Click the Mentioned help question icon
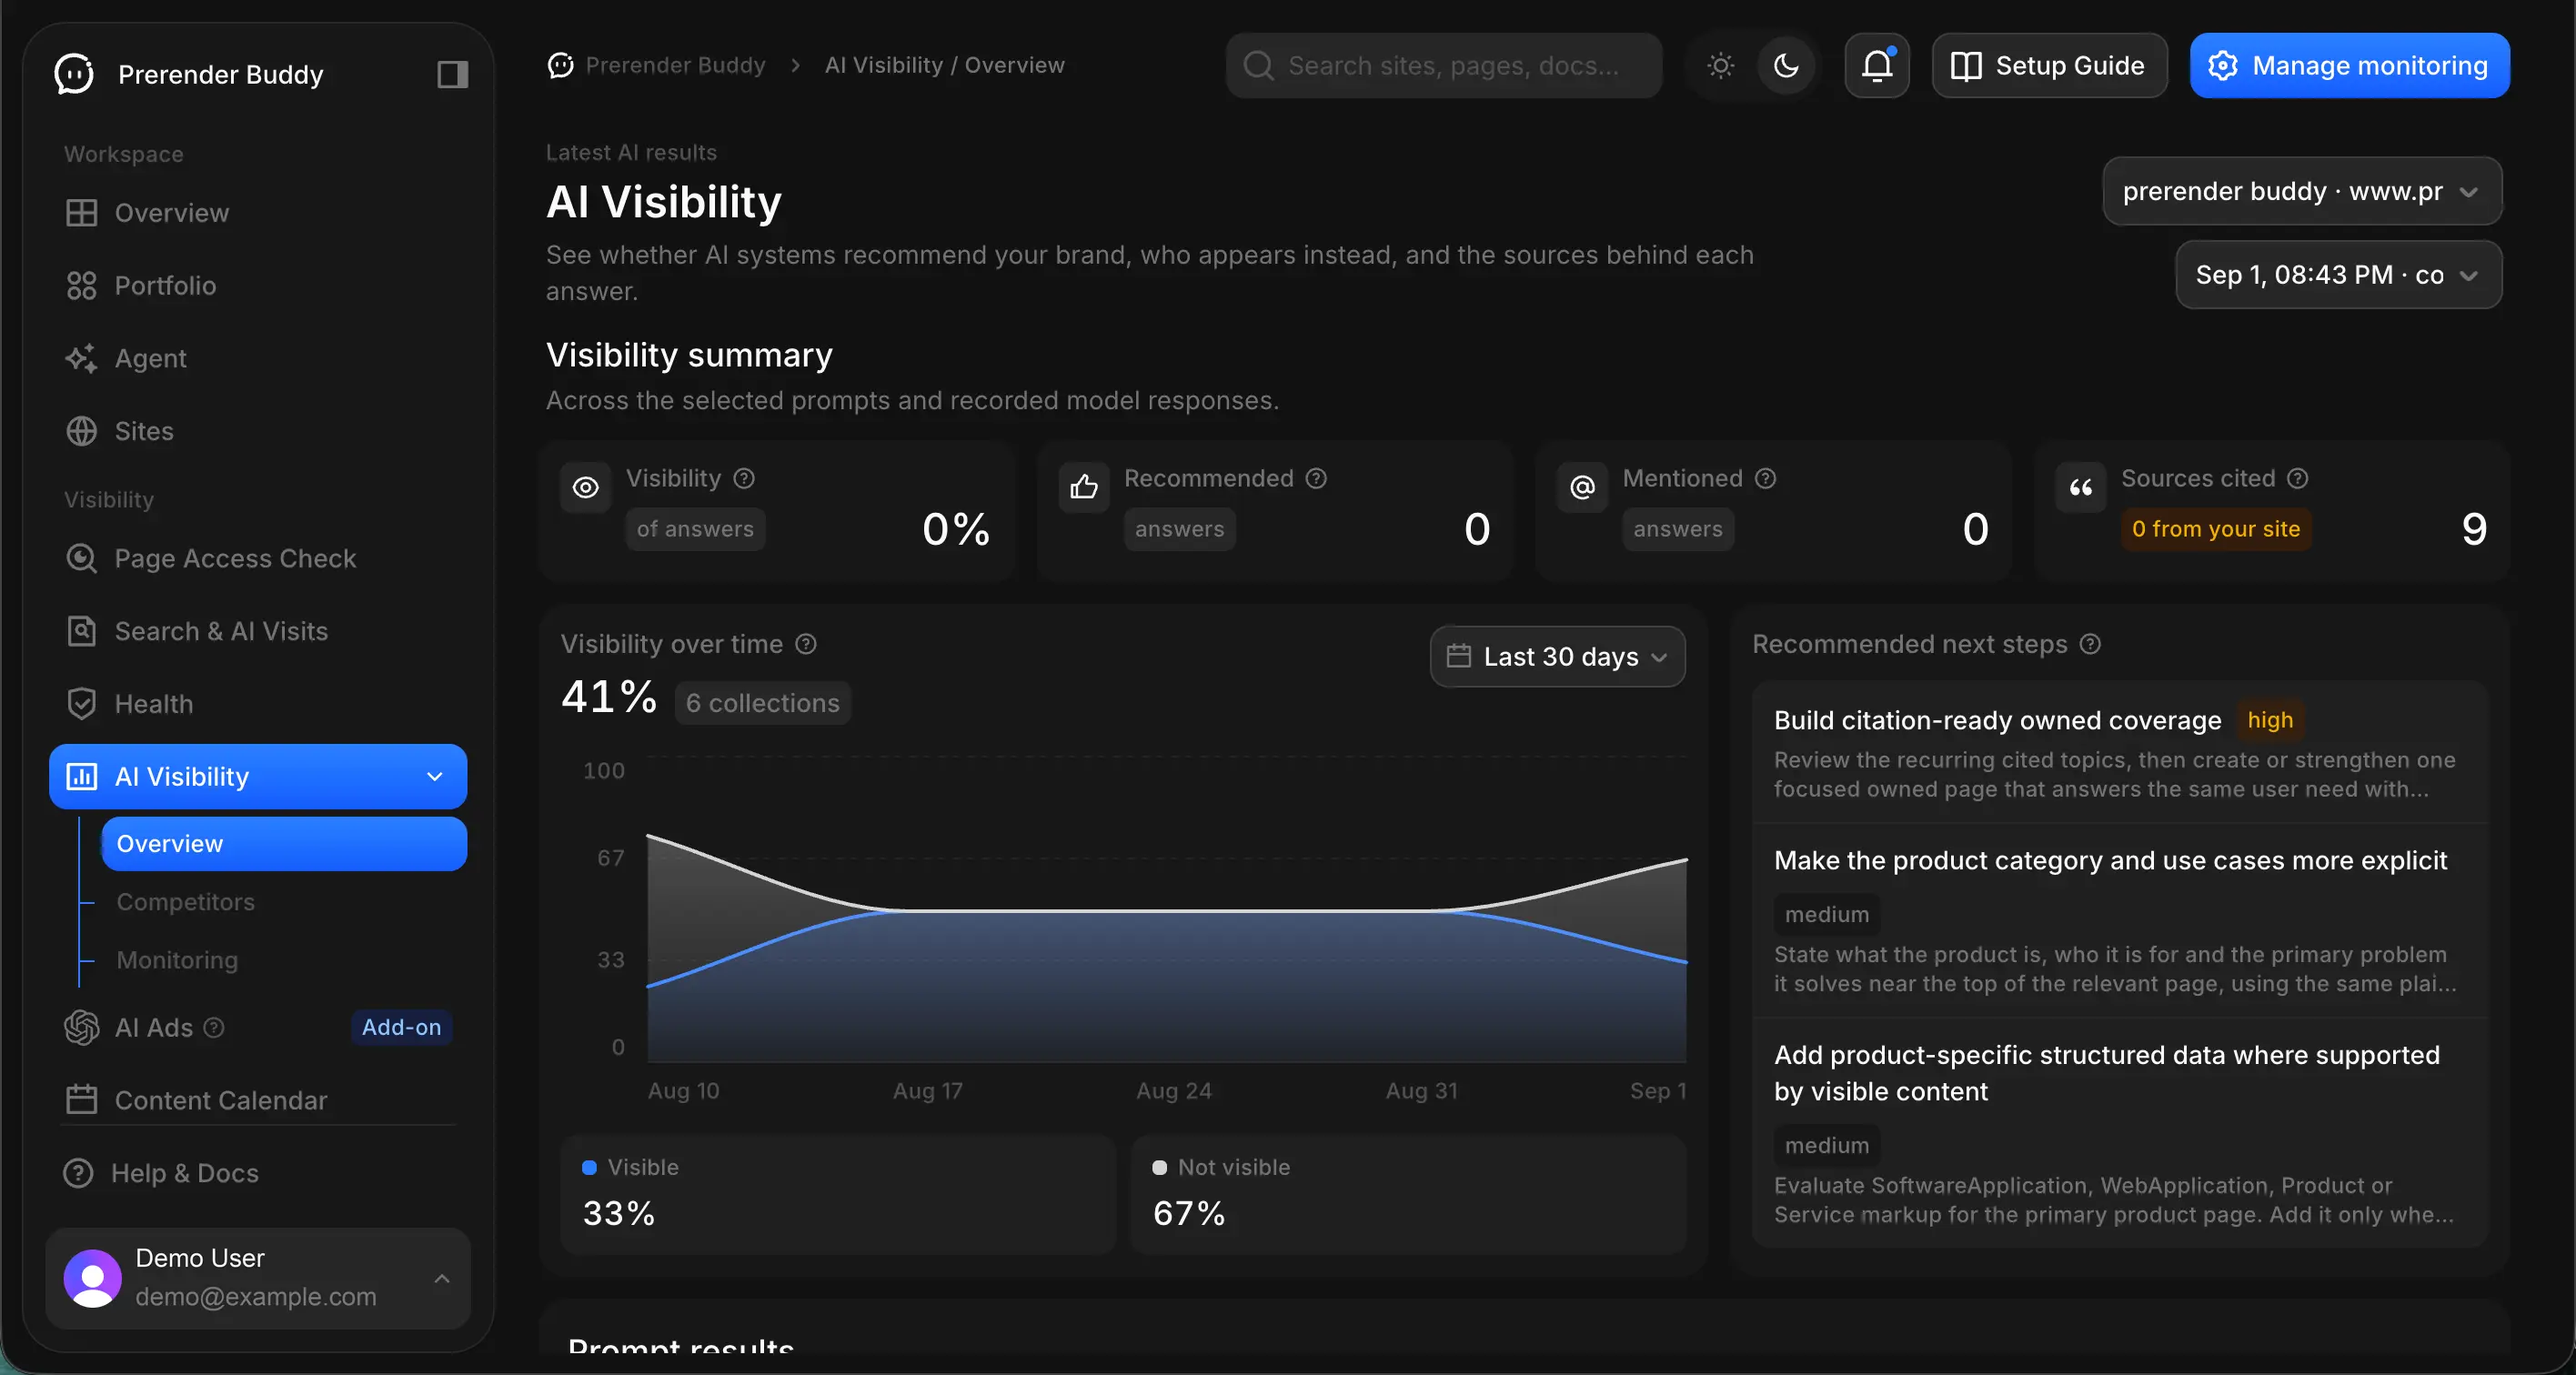This screenshot has width=2576, height=1375. pos(1766,478)
